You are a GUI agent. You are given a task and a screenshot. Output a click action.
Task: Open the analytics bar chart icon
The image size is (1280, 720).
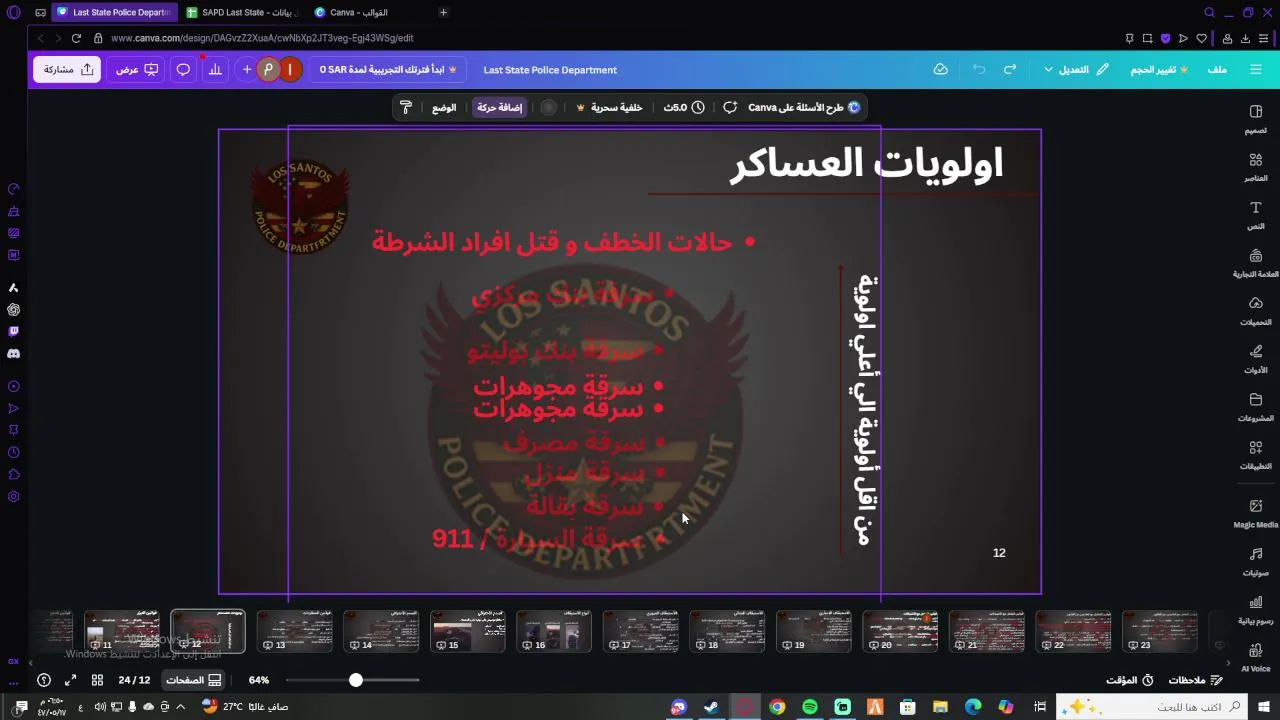pos(214,70)
